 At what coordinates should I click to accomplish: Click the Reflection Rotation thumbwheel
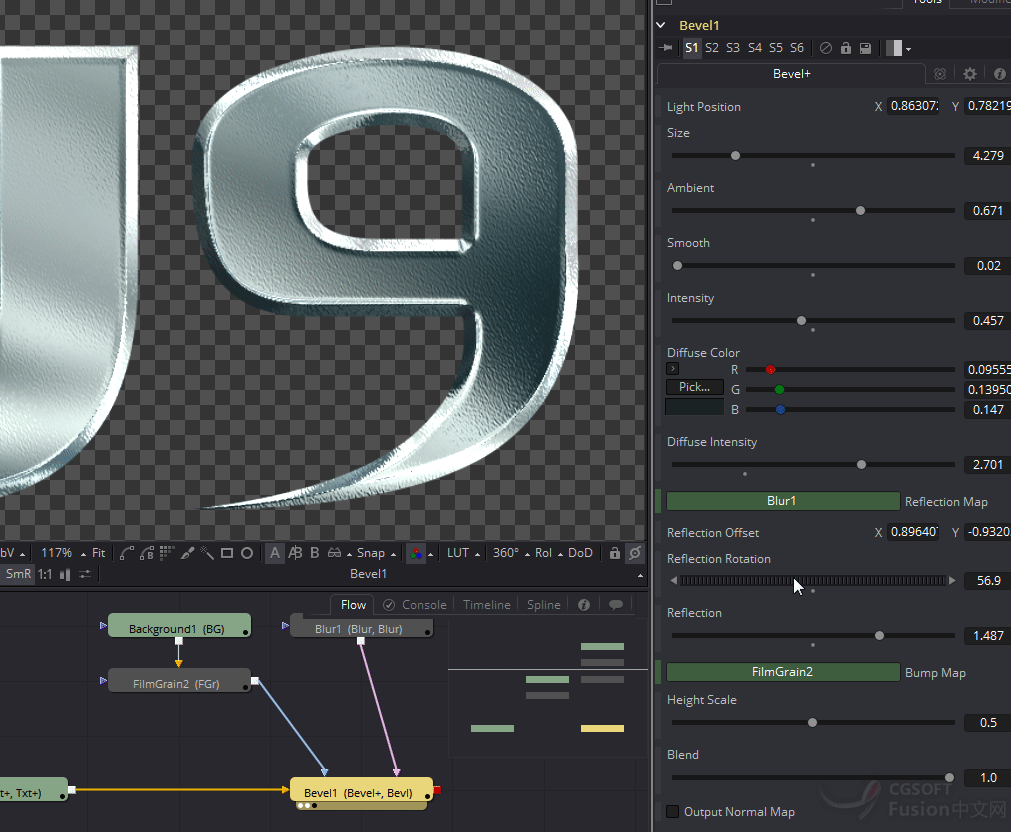point(812,580)
